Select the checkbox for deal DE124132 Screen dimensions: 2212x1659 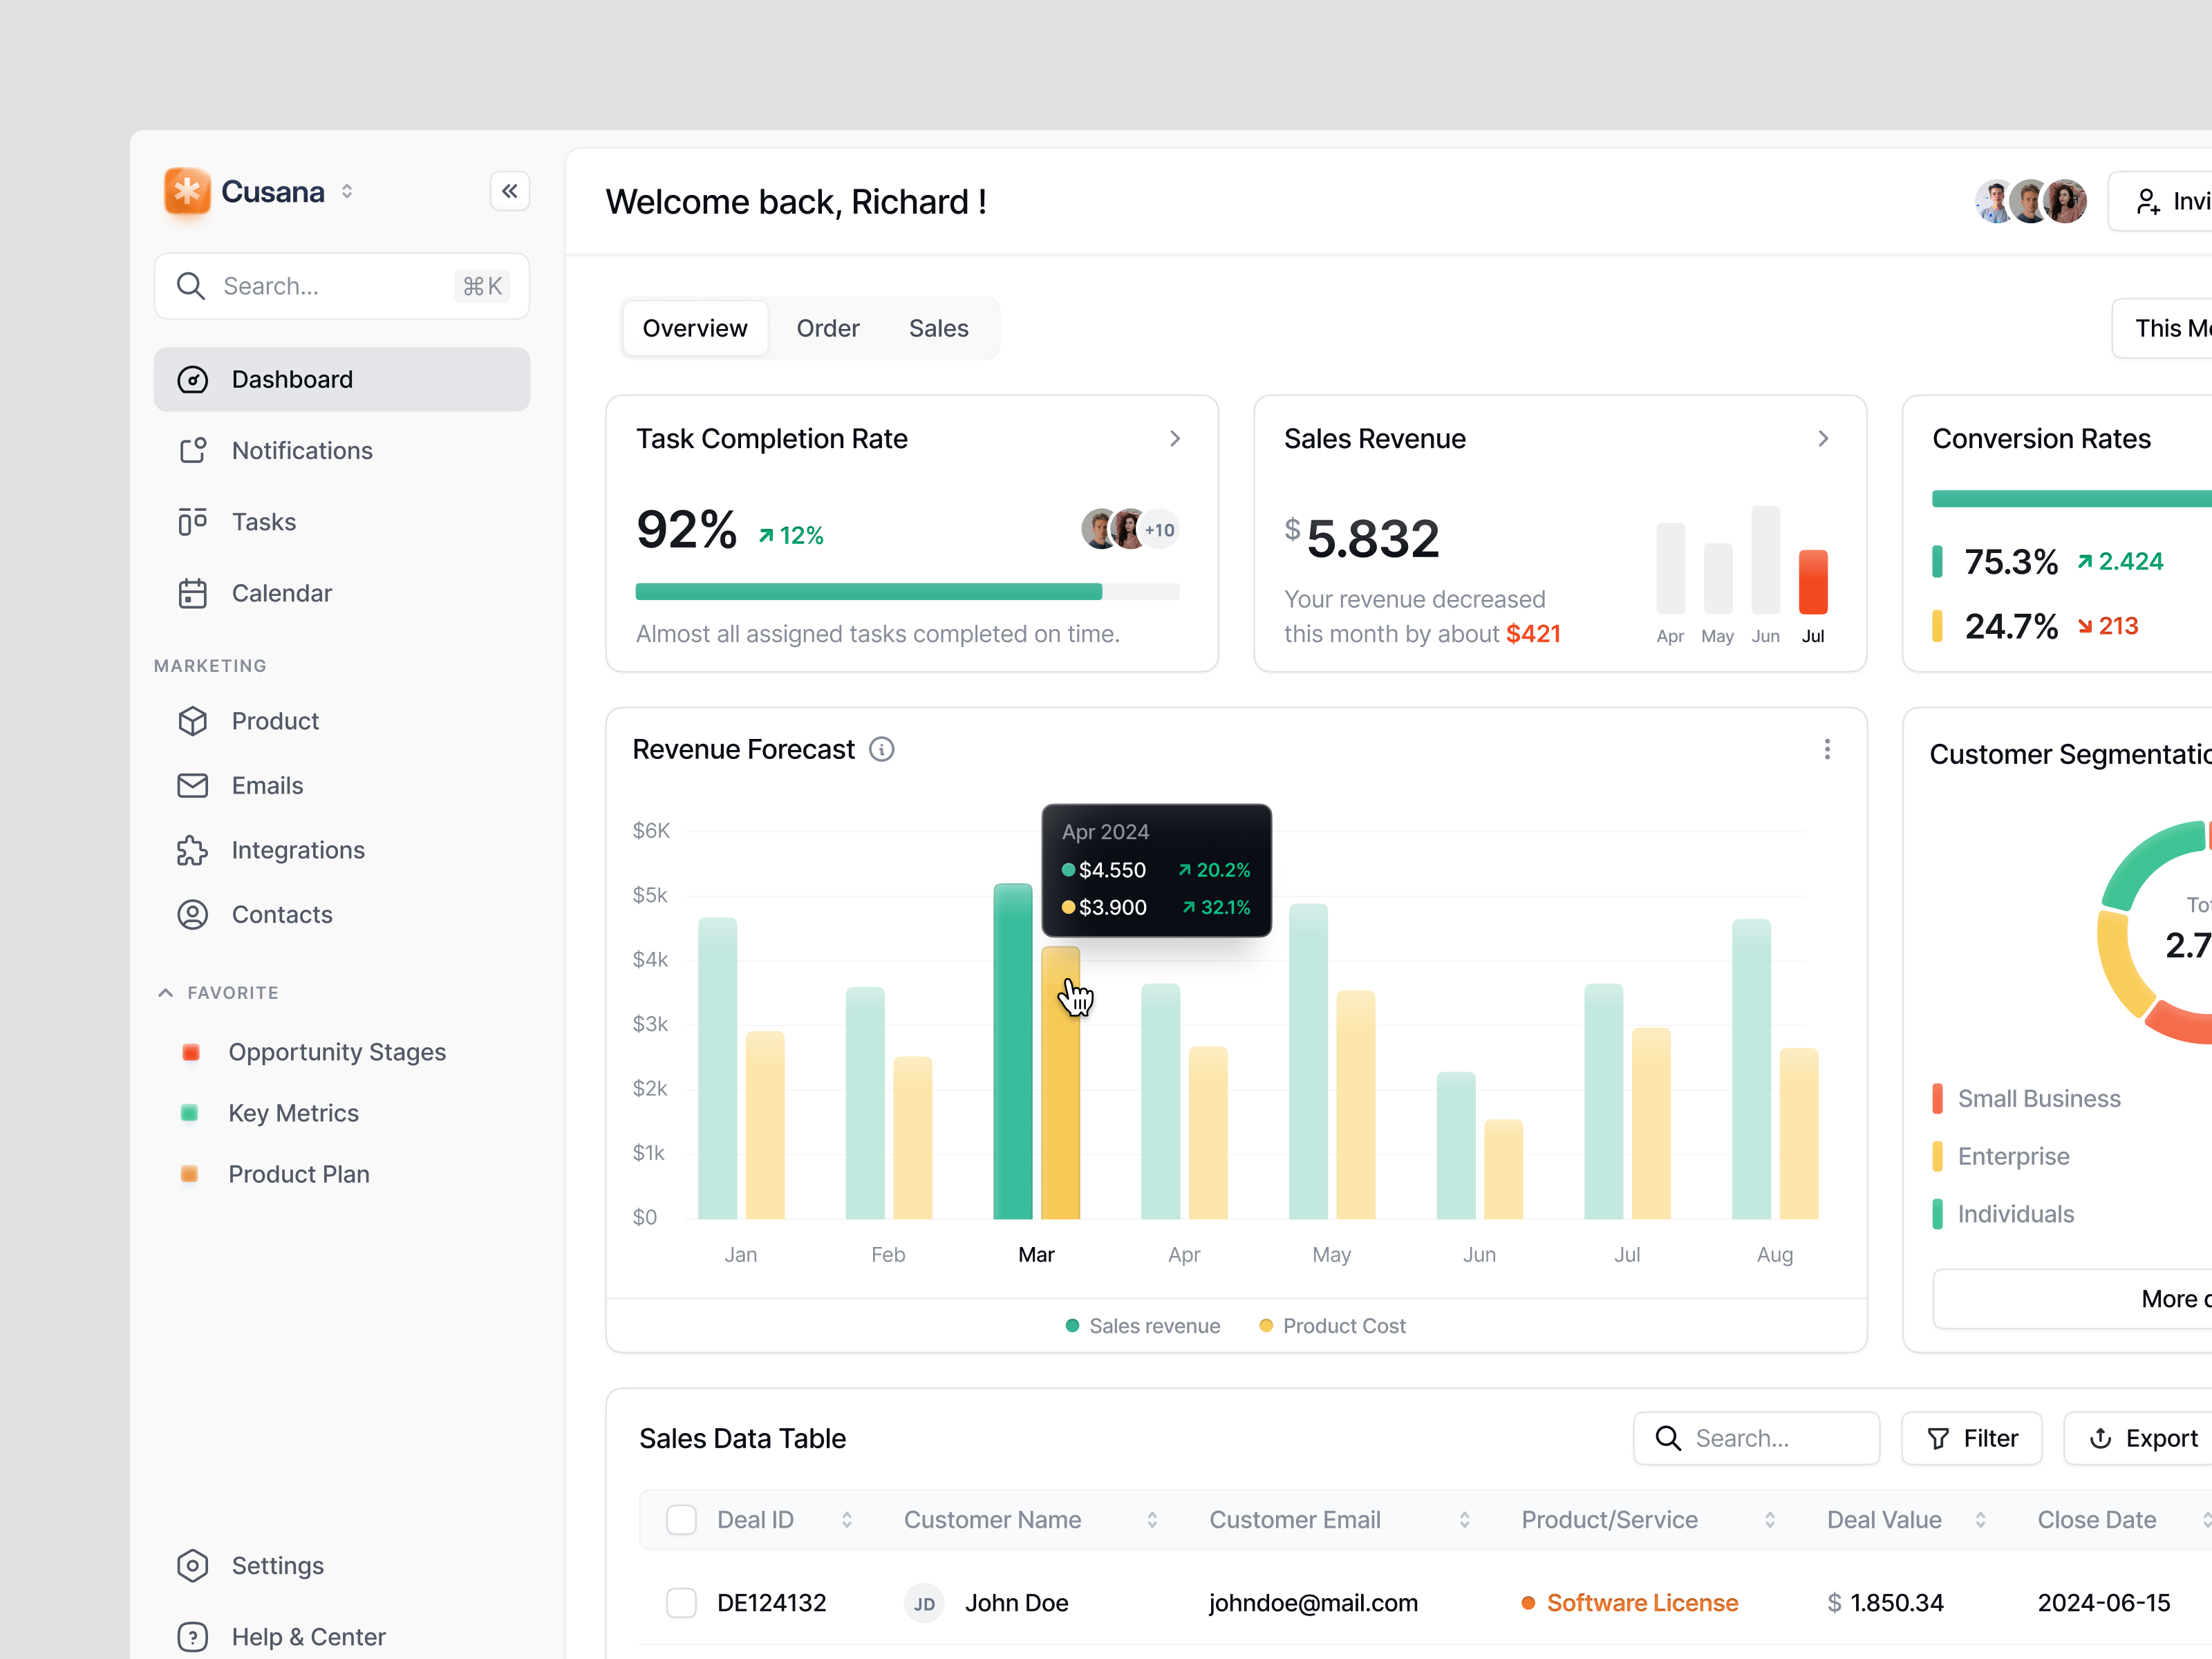[681, 1602]
